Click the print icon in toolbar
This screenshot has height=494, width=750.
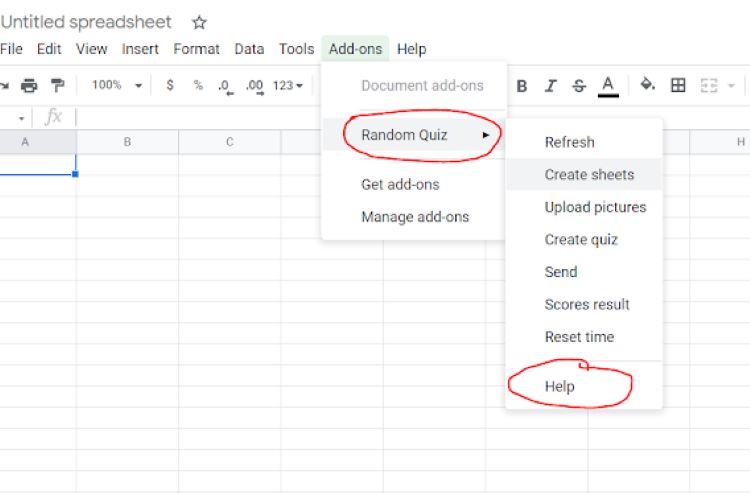[29, 86]
